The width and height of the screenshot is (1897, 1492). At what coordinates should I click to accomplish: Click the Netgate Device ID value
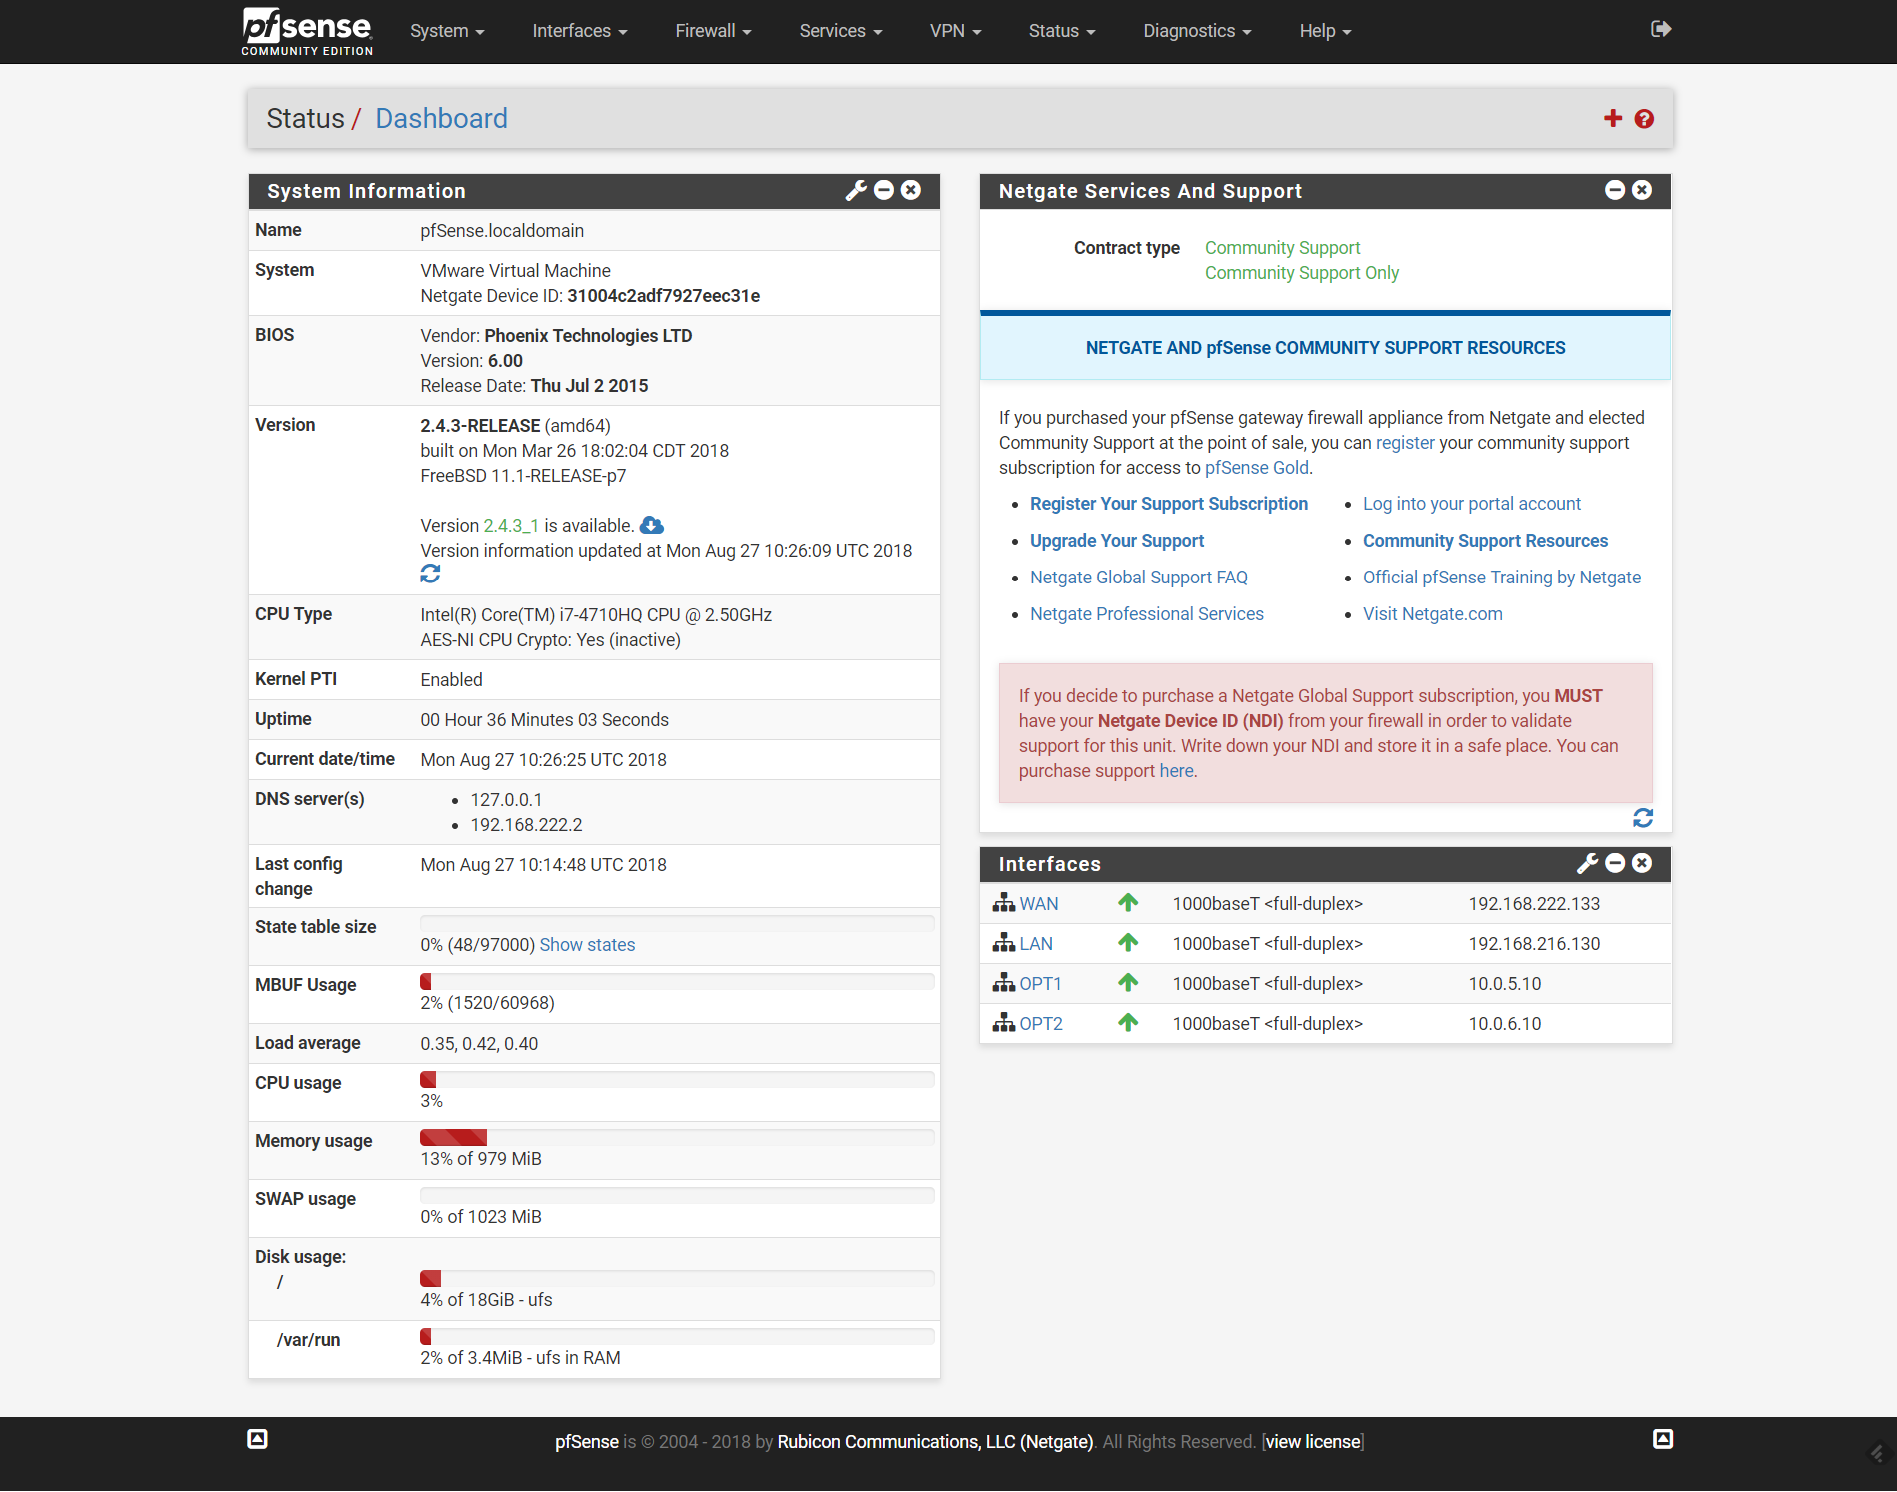(x=663, y=296)
